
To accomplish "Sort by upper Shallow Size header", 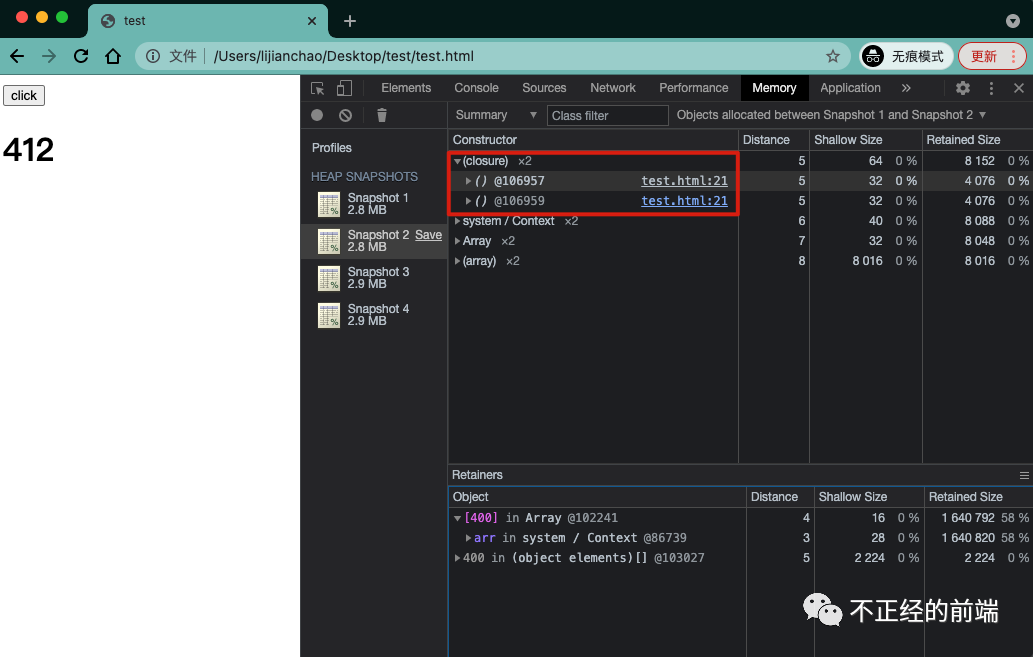I will (865, 140).
